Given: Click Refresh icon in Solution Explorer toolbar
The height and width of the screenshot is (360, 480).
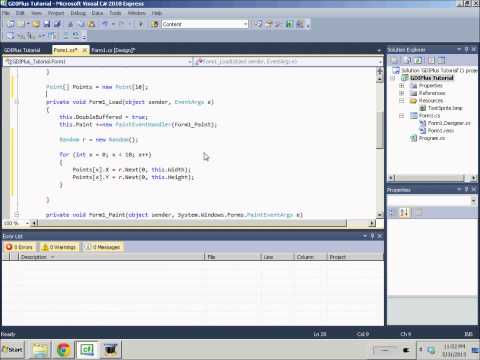Looking at the screenshot, I should tap(418, 60).
